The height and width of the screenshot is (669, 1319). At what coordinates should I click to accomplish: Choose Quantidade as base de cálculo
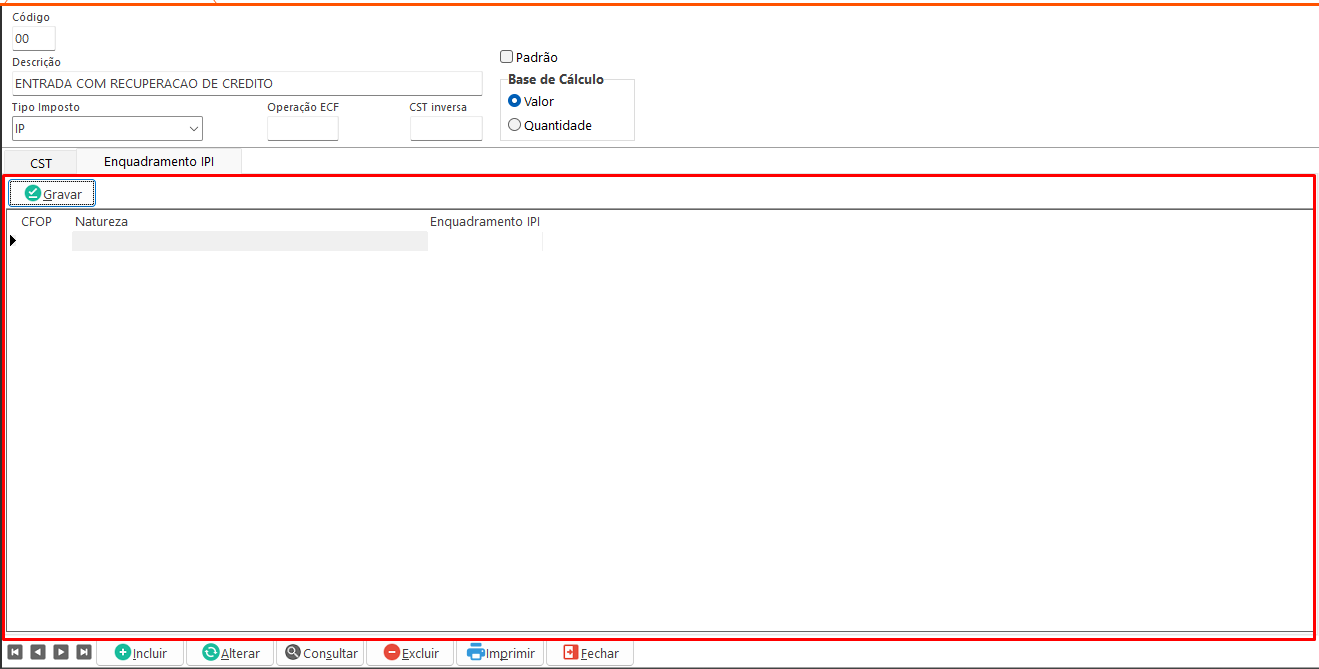[515, 125]
